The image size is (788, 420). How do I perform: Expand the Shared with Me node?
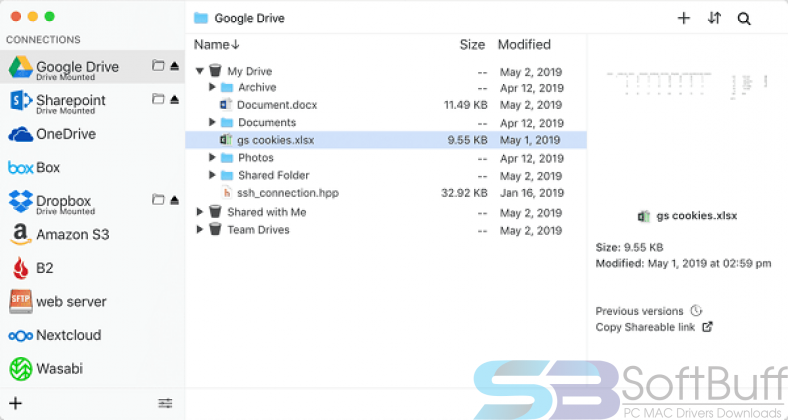click(200, 212)
